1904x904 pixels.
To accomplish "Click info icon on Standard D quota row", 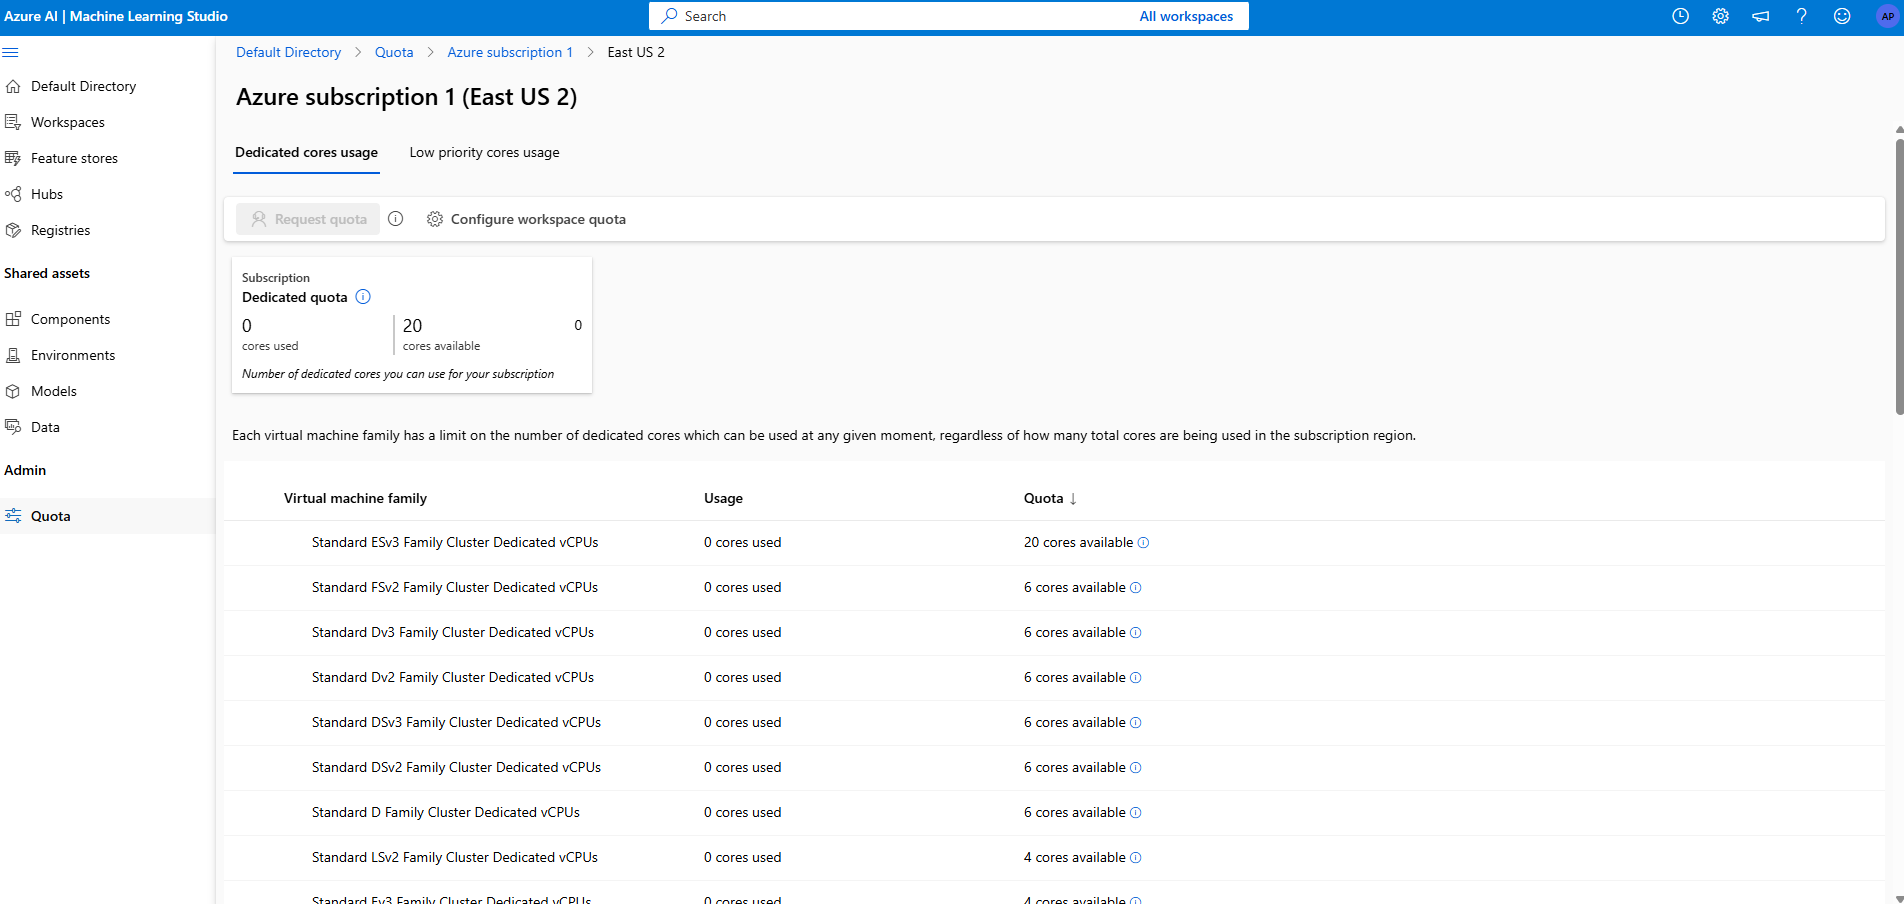I will tap(1135, 813).
